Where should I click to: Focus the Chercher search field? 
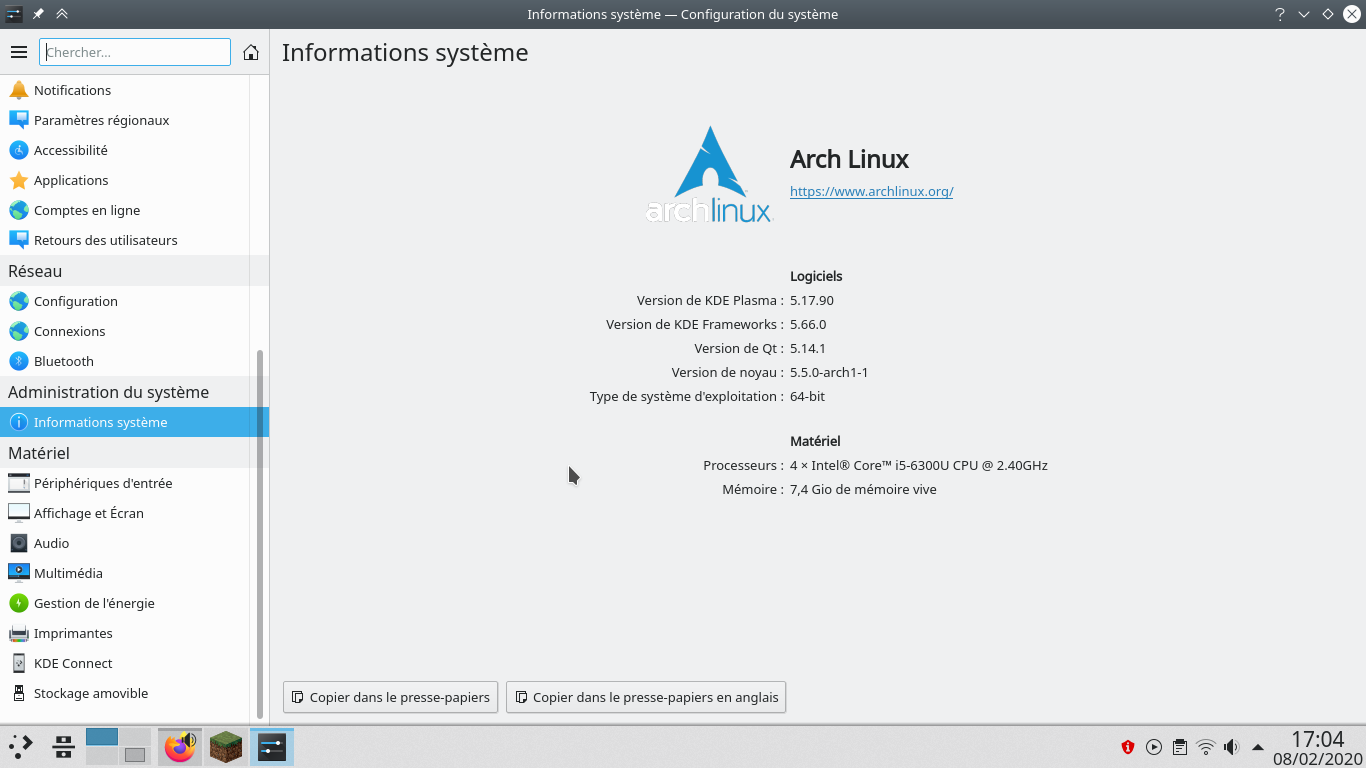pos(135,52)
